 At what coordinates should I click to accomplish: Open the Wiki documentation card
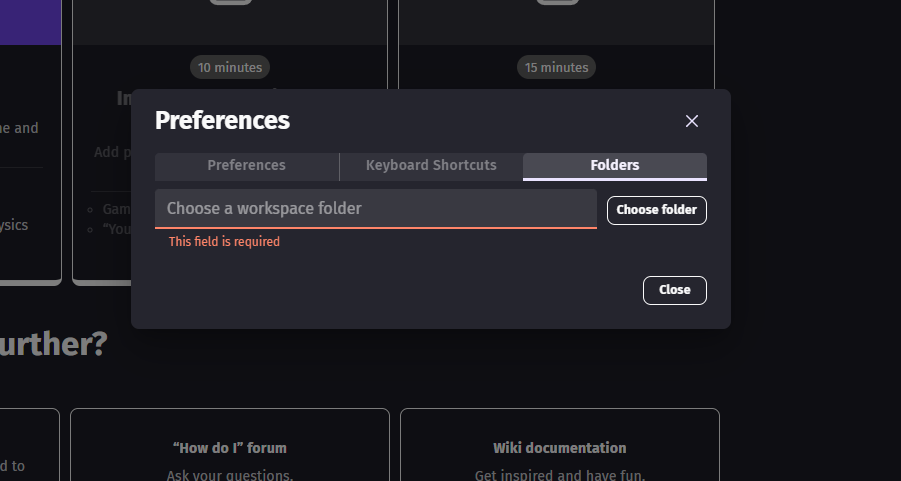tap(560, 445)
